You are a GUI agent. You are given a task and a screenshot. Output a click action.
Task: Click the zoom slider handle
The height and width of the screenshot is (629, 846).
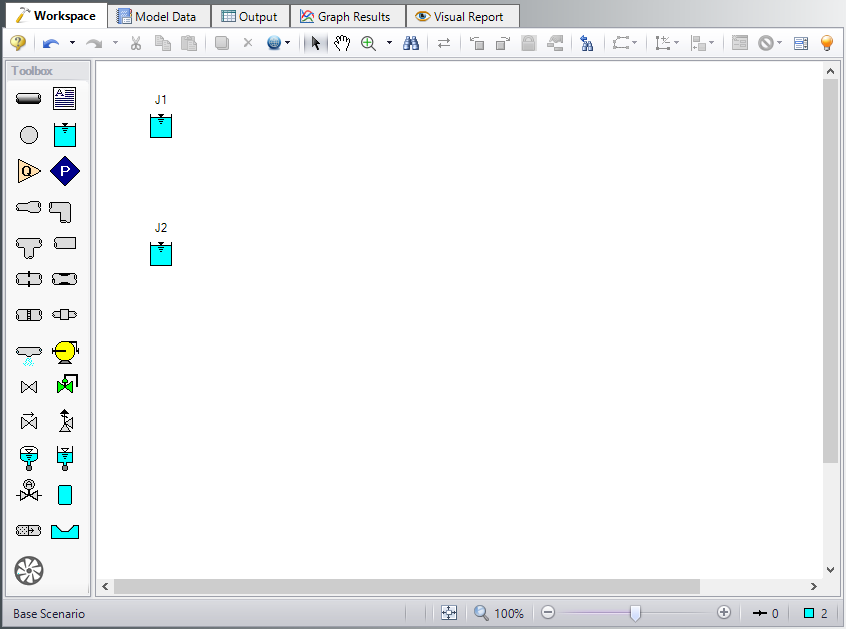pos(636,613)
